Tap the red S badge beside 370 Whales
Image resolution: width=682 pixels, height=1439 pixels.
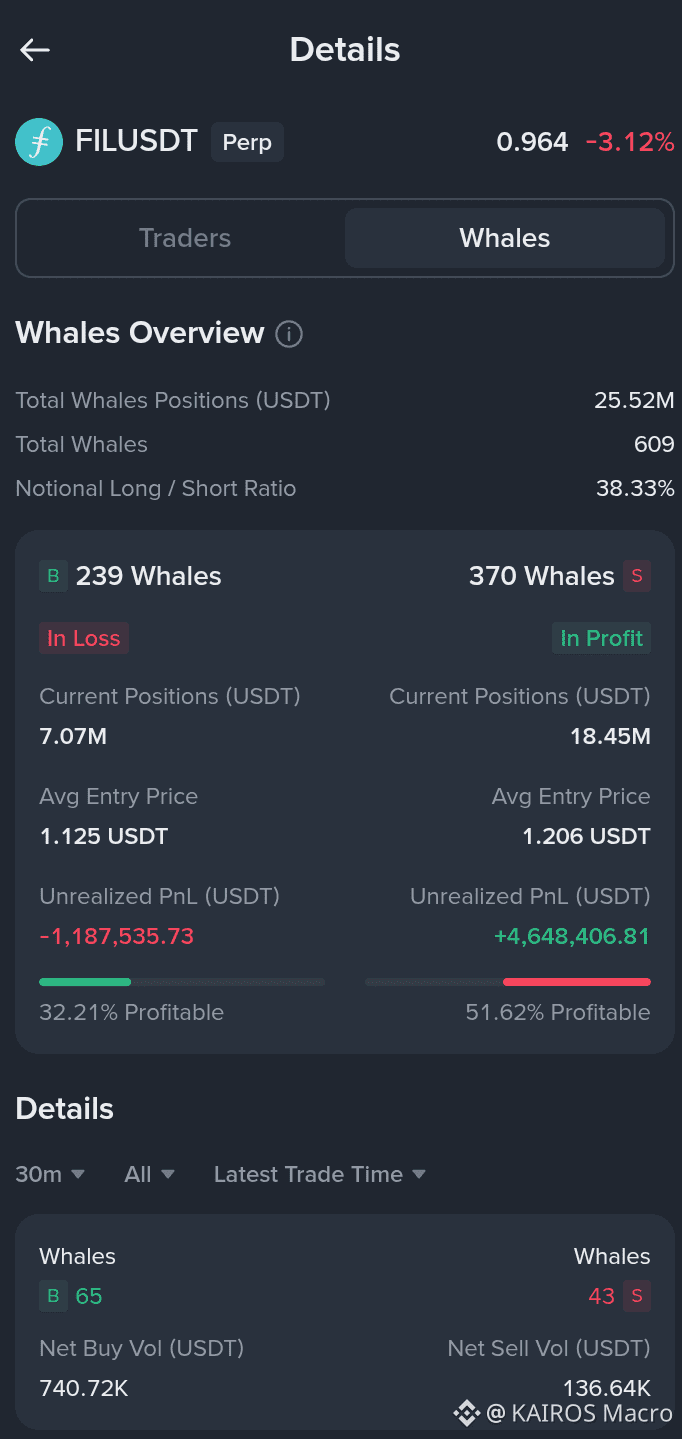637,576
